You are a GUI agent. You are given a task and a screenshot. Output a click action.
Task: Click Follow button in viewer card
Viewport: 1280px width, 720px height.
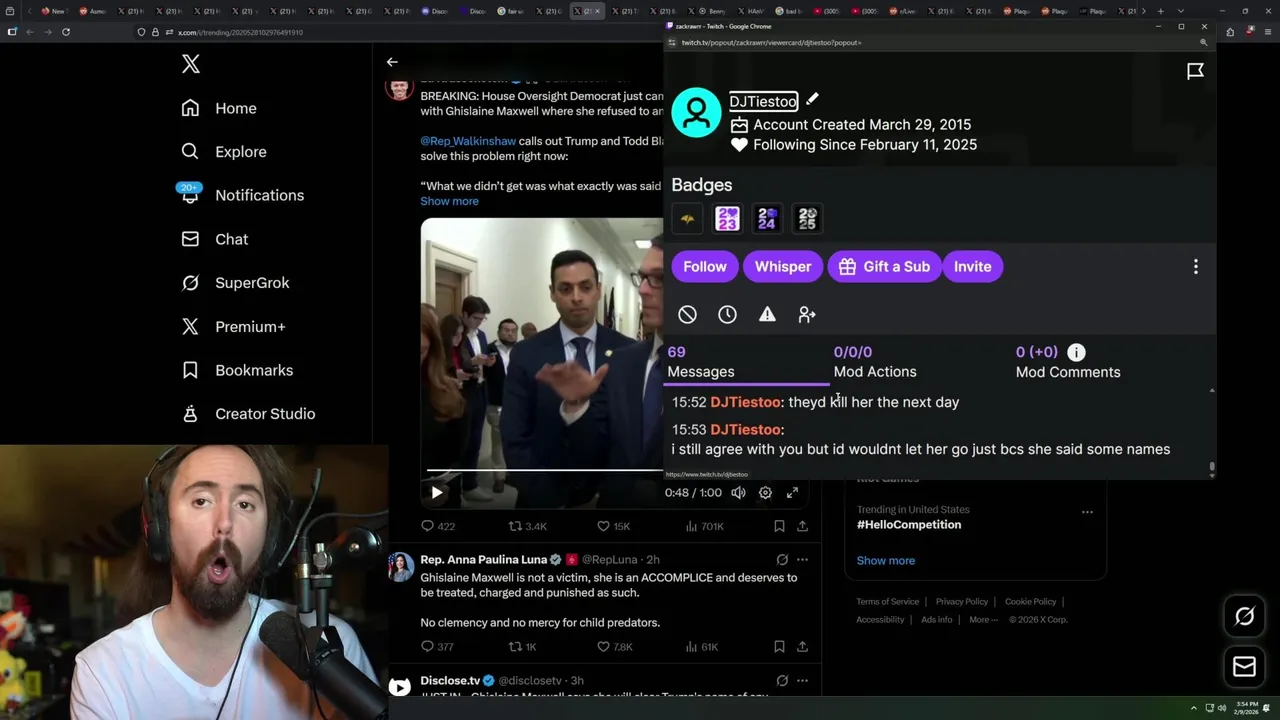(705, 267)
